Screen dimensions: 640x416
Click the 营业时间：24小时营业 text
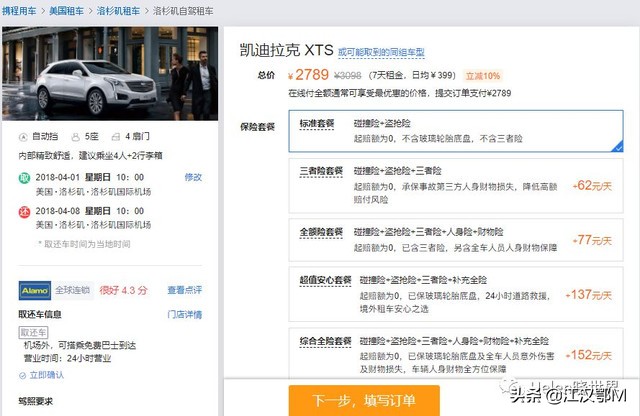tap(67, 358)
